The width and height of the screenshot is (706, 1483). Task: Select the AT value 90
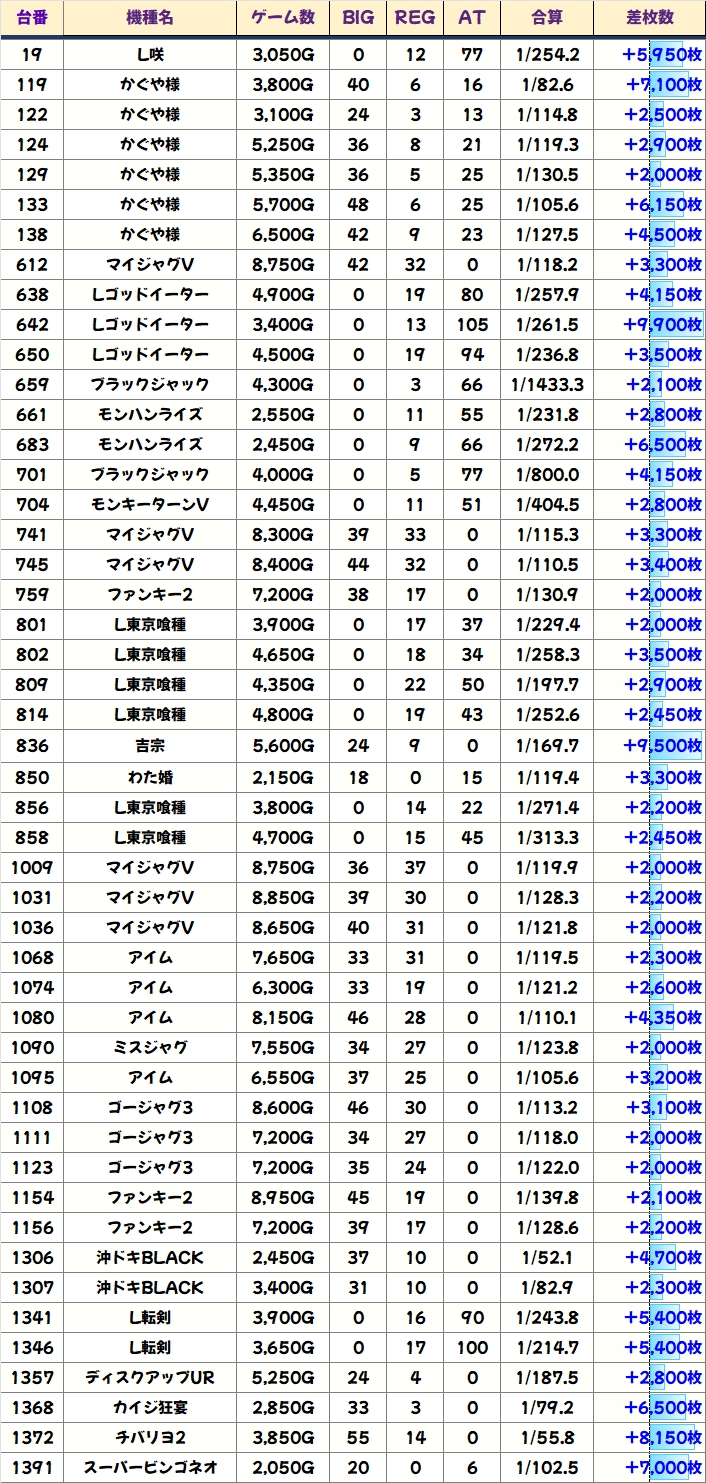point(472,1318)
